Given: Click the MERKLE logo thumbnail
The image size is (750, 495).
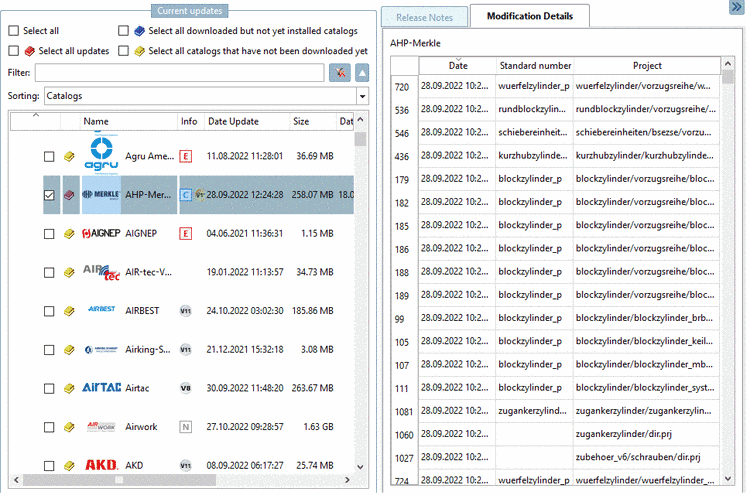Looking at the screenshot, I should tap(101, 195).
